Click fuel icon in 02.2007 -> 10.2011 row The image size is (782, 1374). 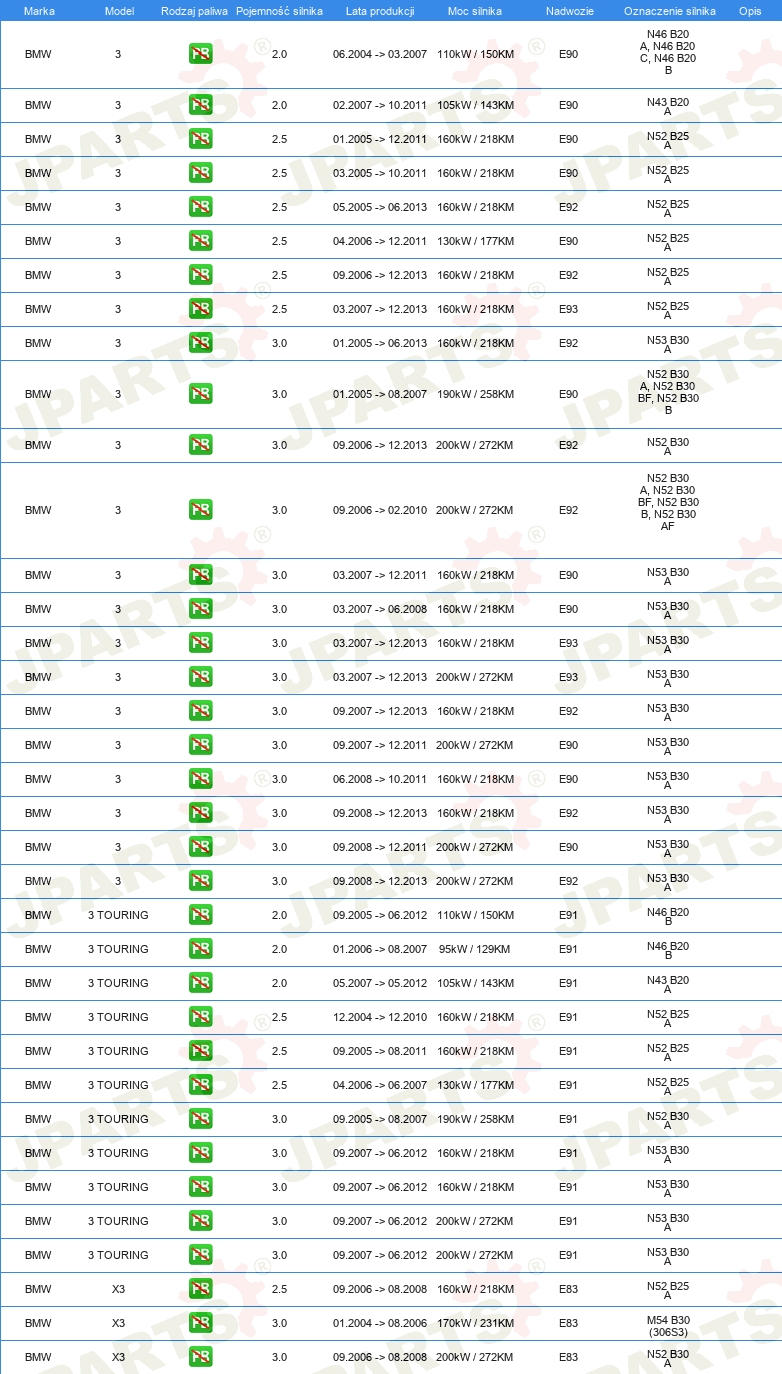tap(200, 105)
